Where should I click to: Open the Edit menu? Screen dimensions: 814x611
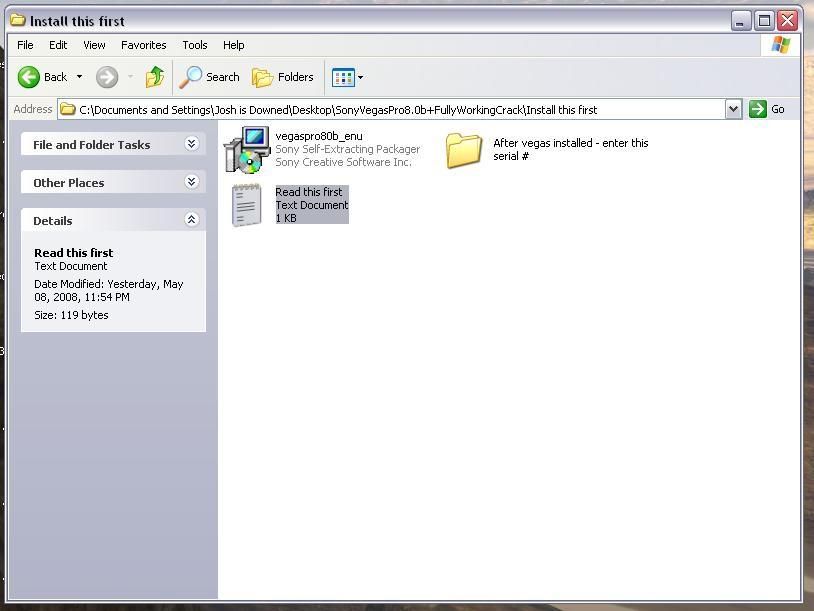(58, 45)
